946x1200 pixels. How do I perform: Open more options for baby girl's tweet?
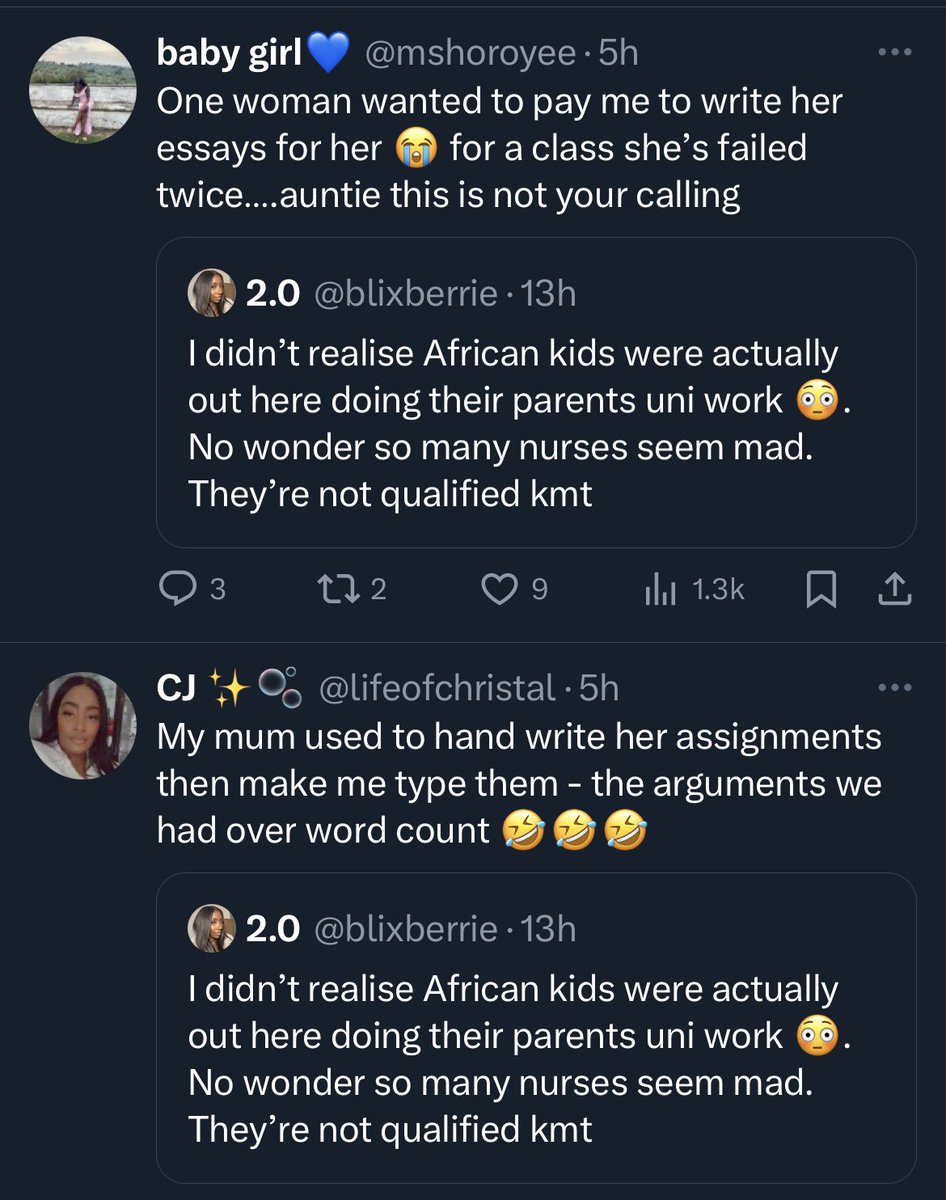pos(893,53)
